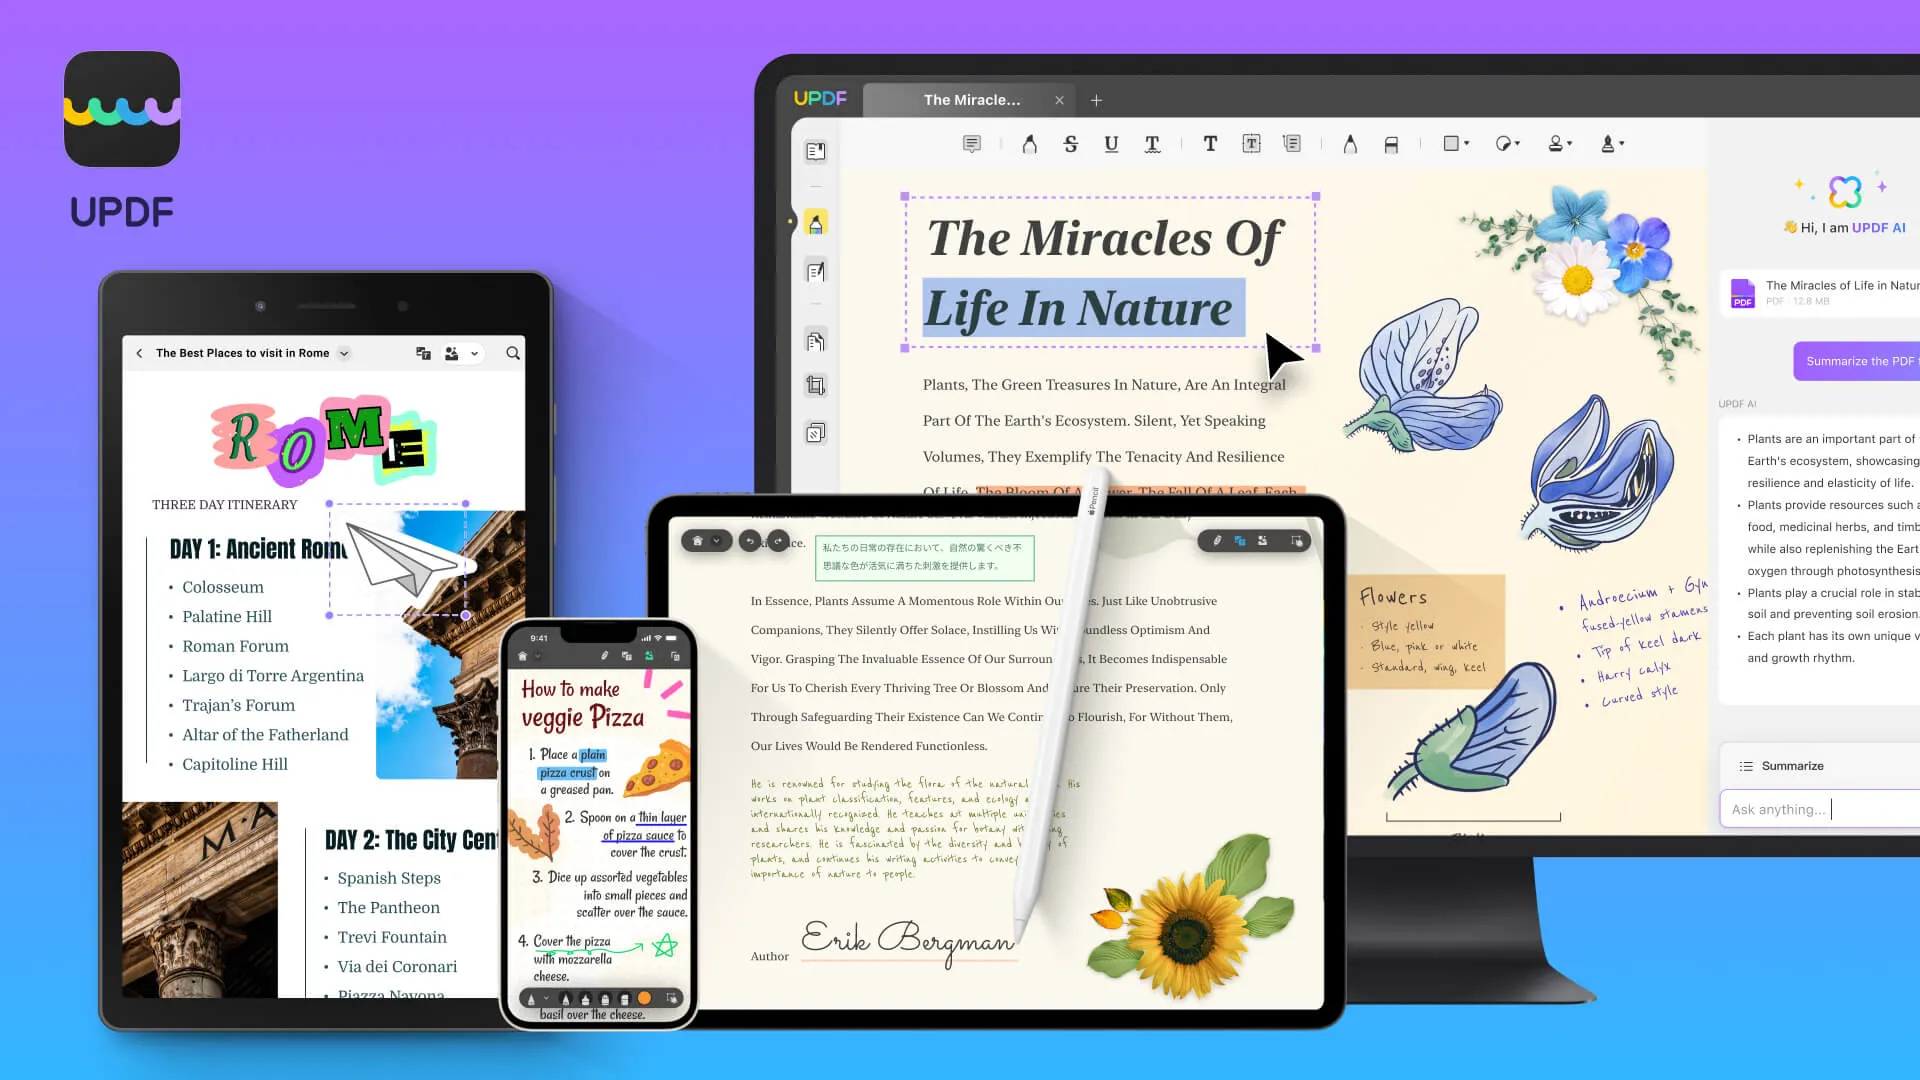Image resolution: width=1920 pixels, height=1080 pixels.
Task: Select the strikethrough formatting icon
Action: click(1071, 142)
